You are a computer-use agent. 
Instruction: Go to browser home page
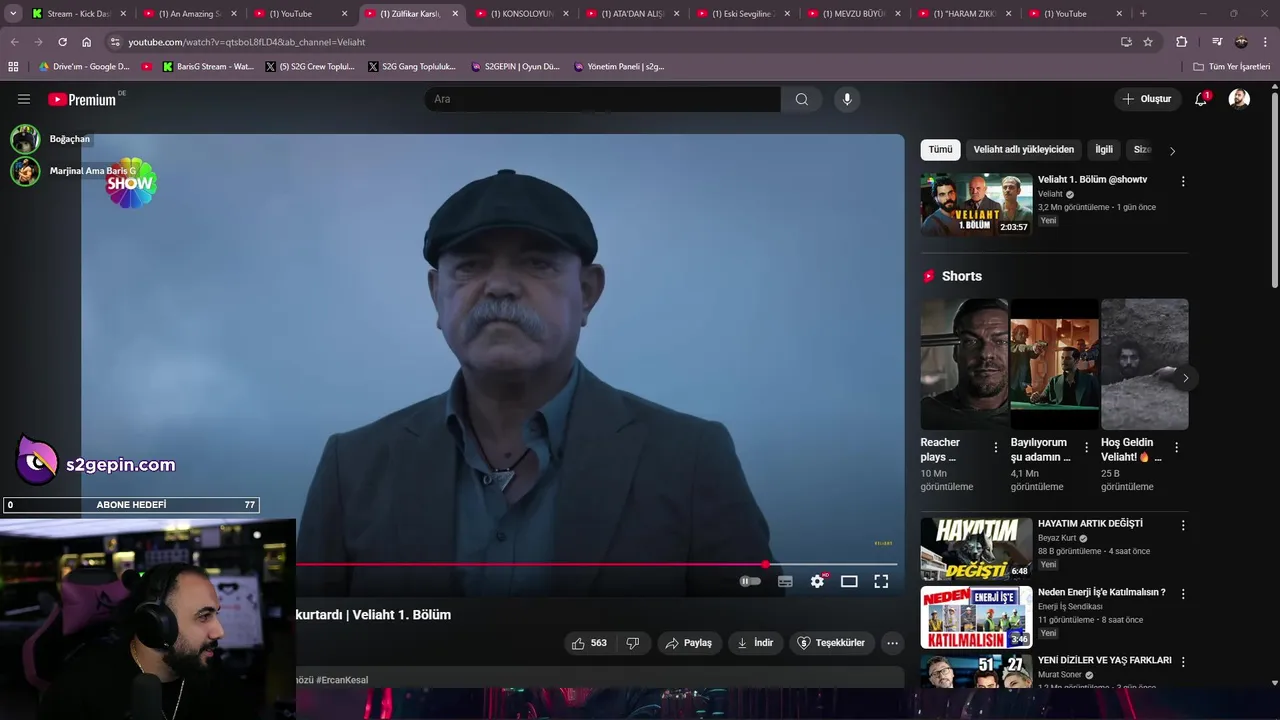tap(86, 42)
